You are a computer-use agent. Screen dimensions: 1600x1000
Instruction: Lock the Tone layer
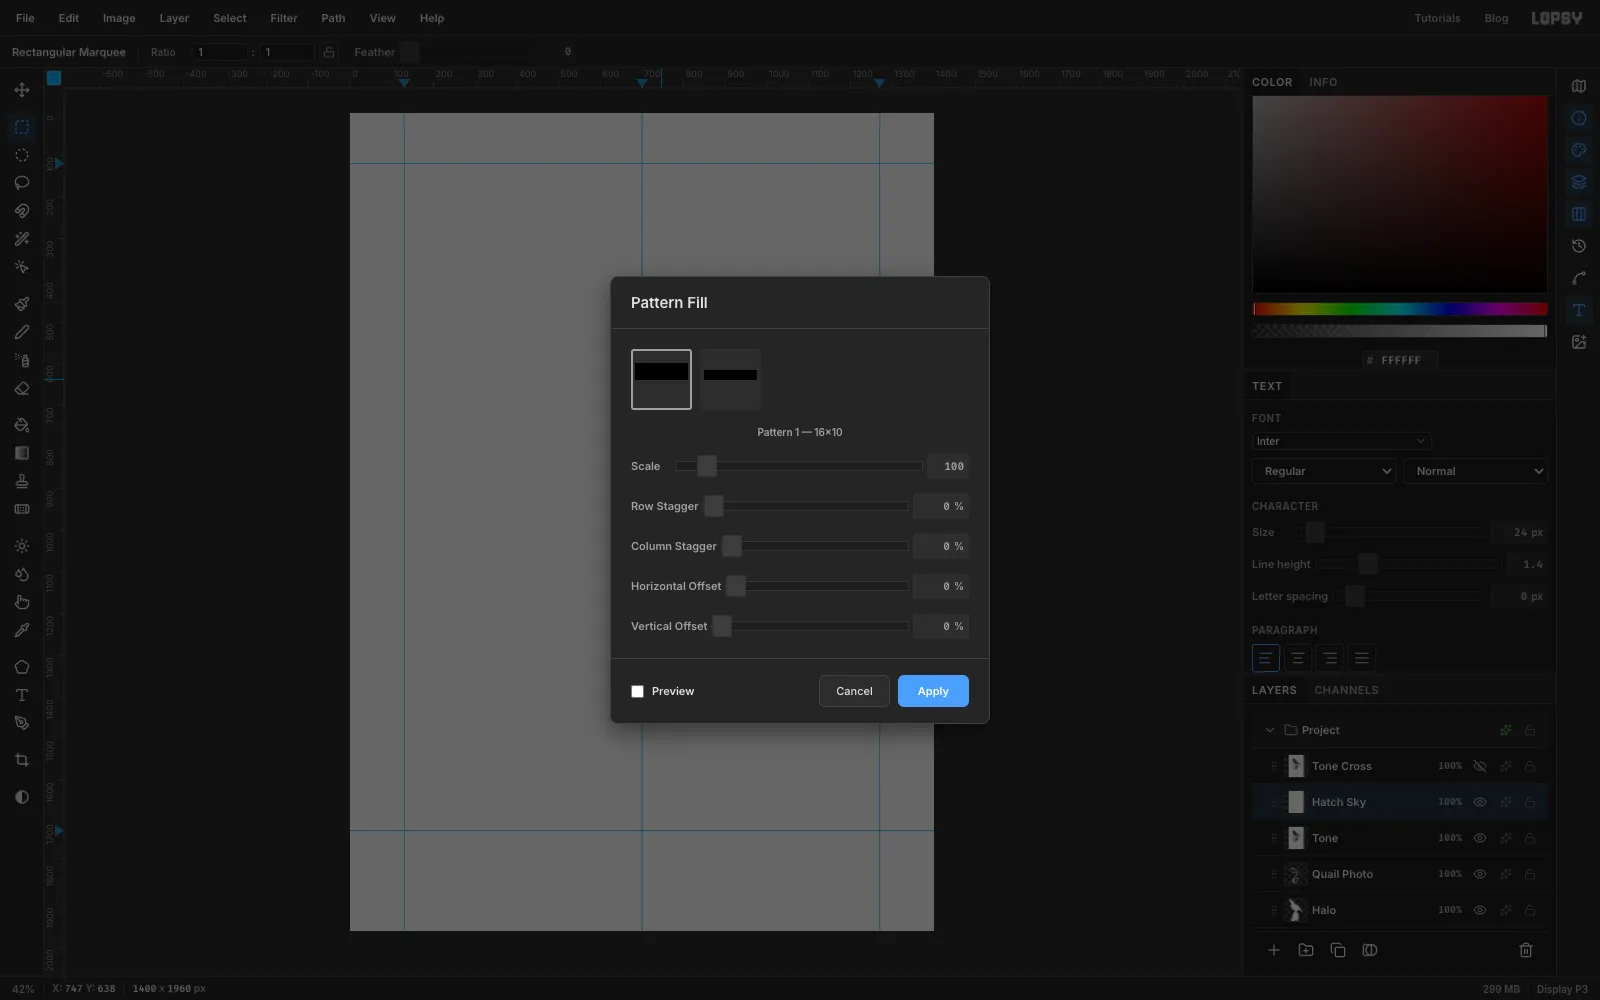click(x=1530, y=838)
